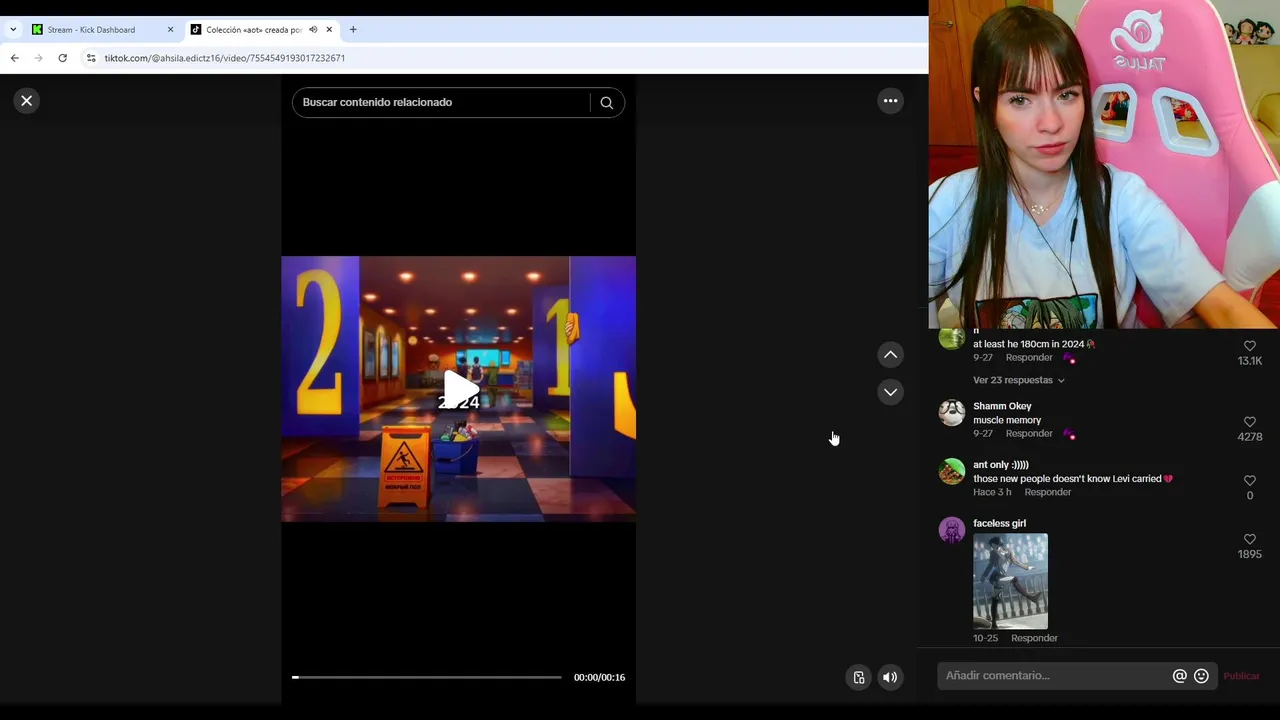1280x720 pixels.
Task: Open the emoji picker in comment box
Action: pos(1201,677)
